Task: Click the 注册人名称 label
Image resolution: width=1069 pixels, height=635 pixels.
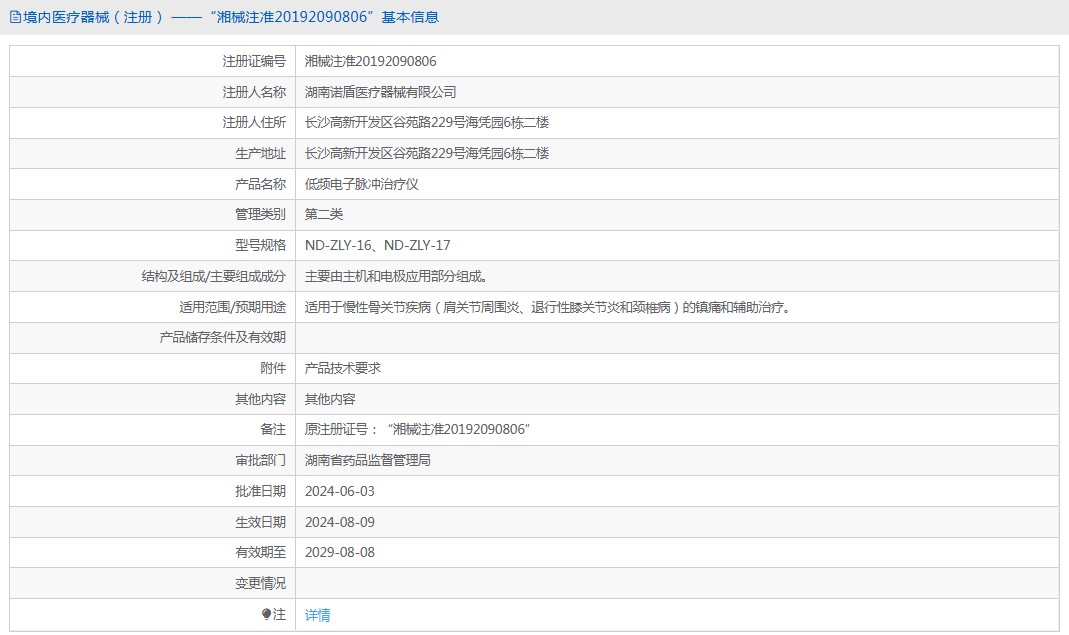Action: tap(254, 92)
